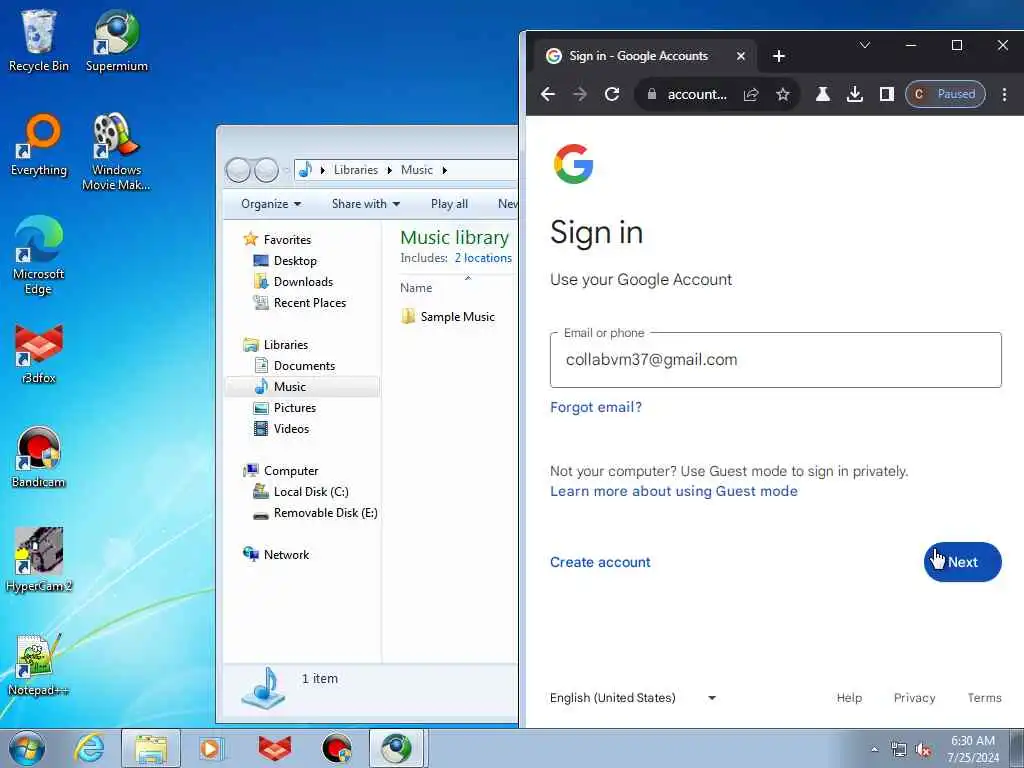1024x768 pixels.
Task: Open the Organize dropdown in Explorer
Action: (x=271, y=204)
